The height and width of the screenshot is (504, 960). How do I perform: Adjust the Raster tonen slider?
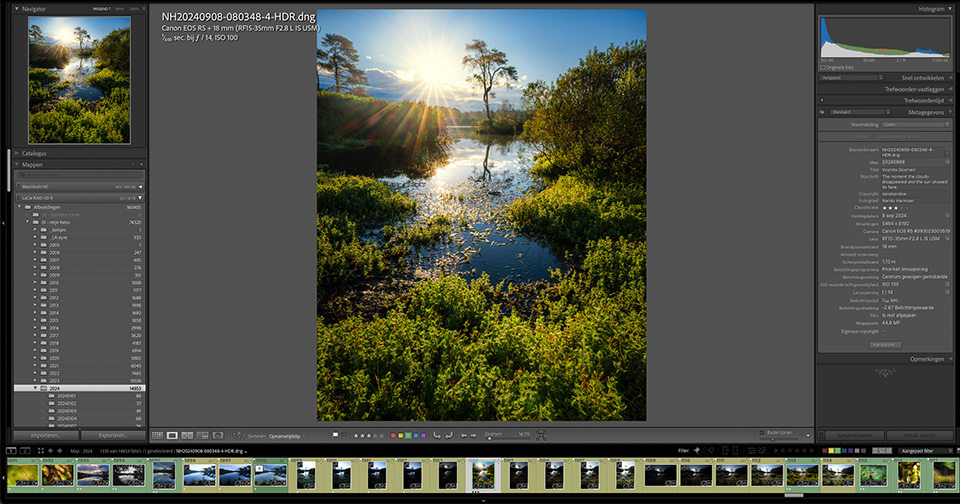pos(773,439)
